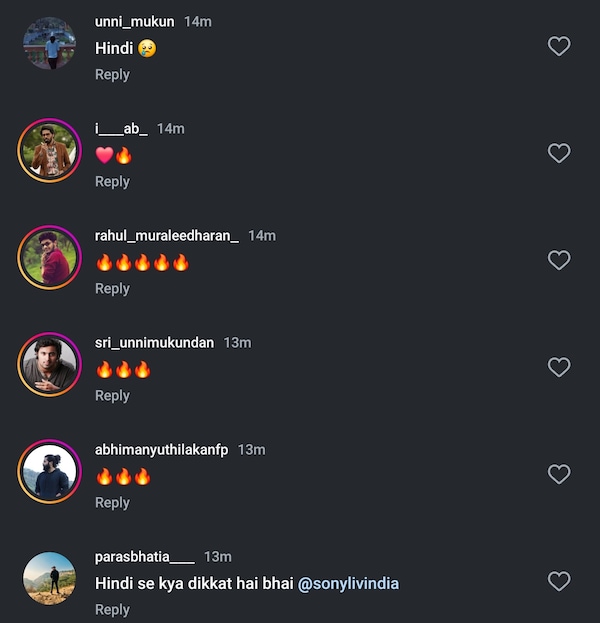The height and width of the screenshot is (623, 600).
Task: Like the comment by unni_mukun
Action: click(559, 46)
